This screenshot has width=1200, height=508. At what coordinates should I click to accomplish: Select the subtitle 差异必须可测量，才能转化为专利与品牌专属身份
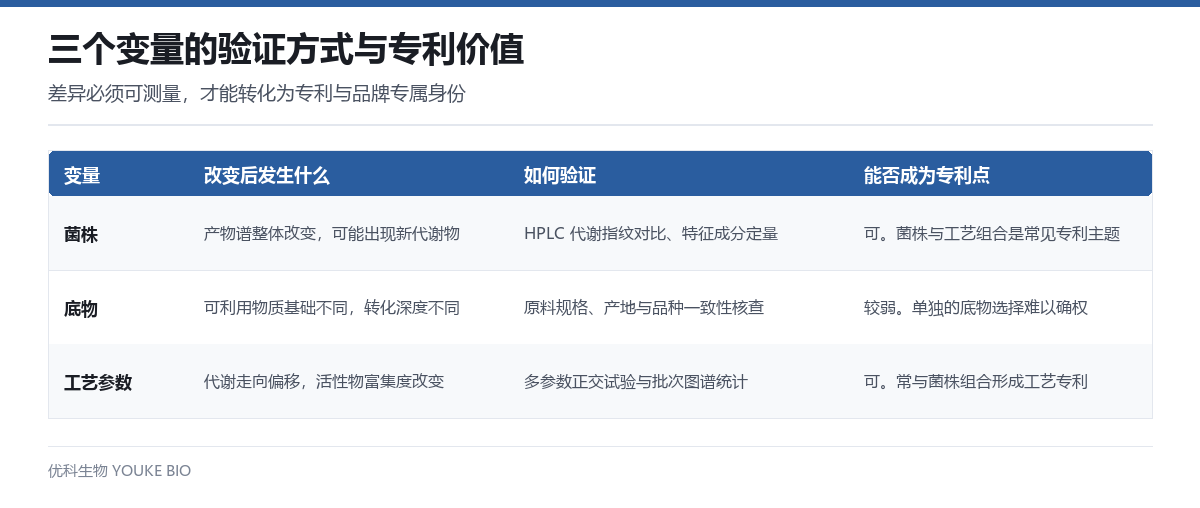[257, 94]
